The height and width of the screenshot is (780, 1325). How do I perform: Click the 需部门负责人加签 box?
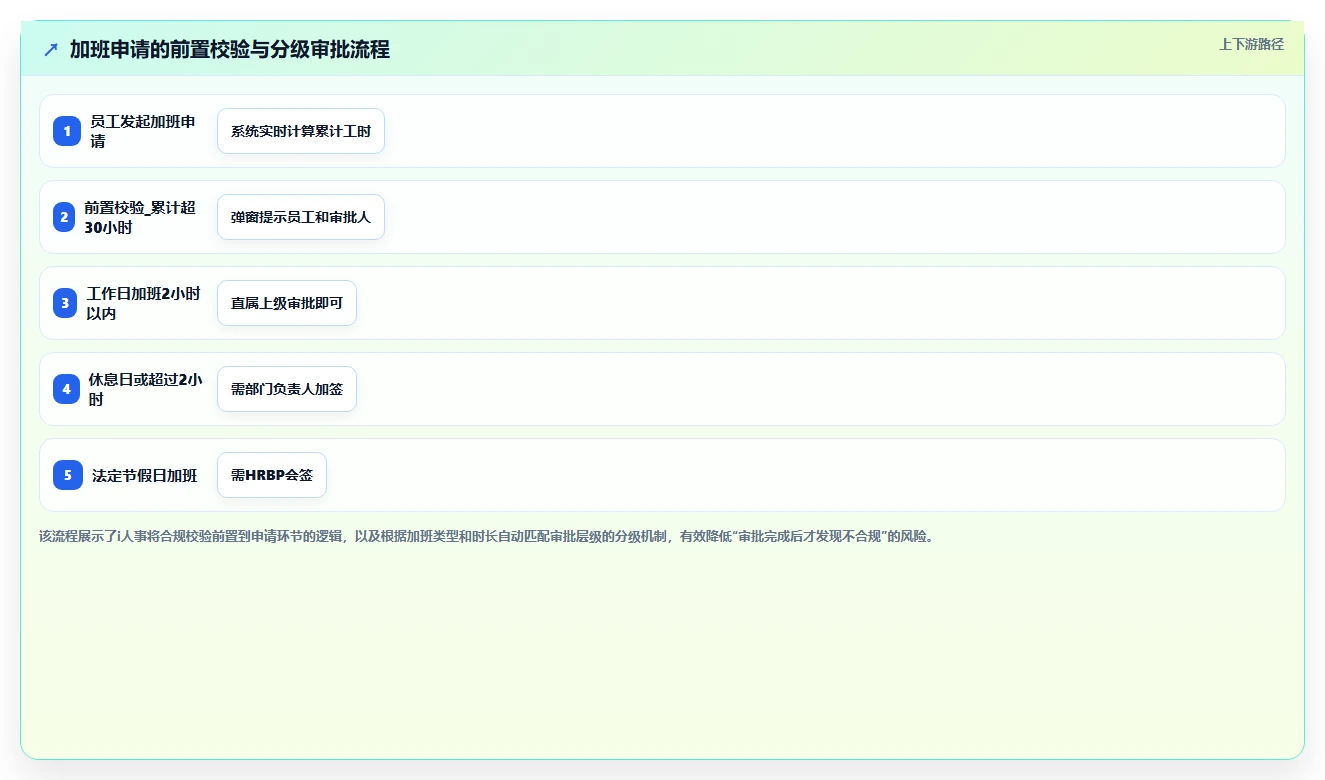click(287, 389)
